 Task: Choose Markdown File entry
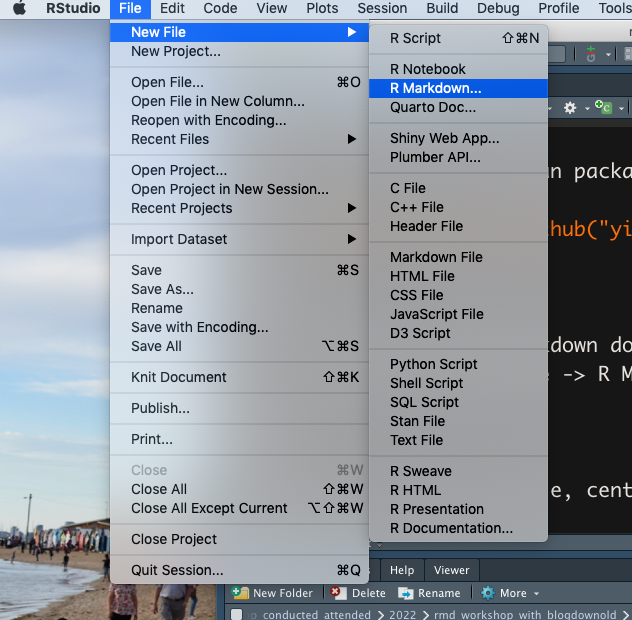(x=458, y=257)
